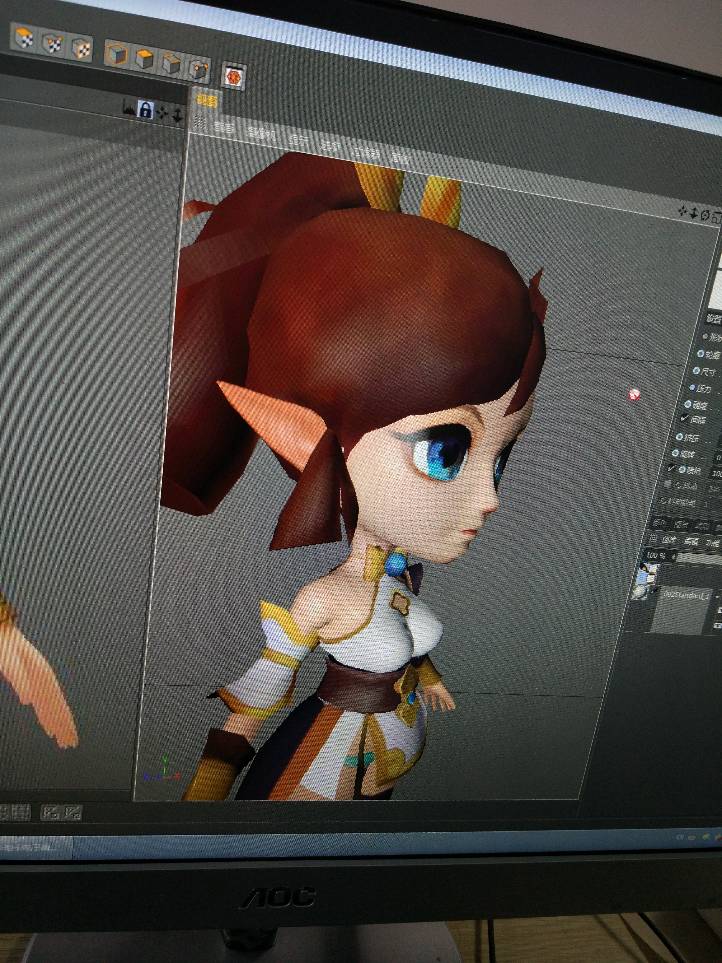Open the Cameras viewport menu

click(x=261, y=134)
